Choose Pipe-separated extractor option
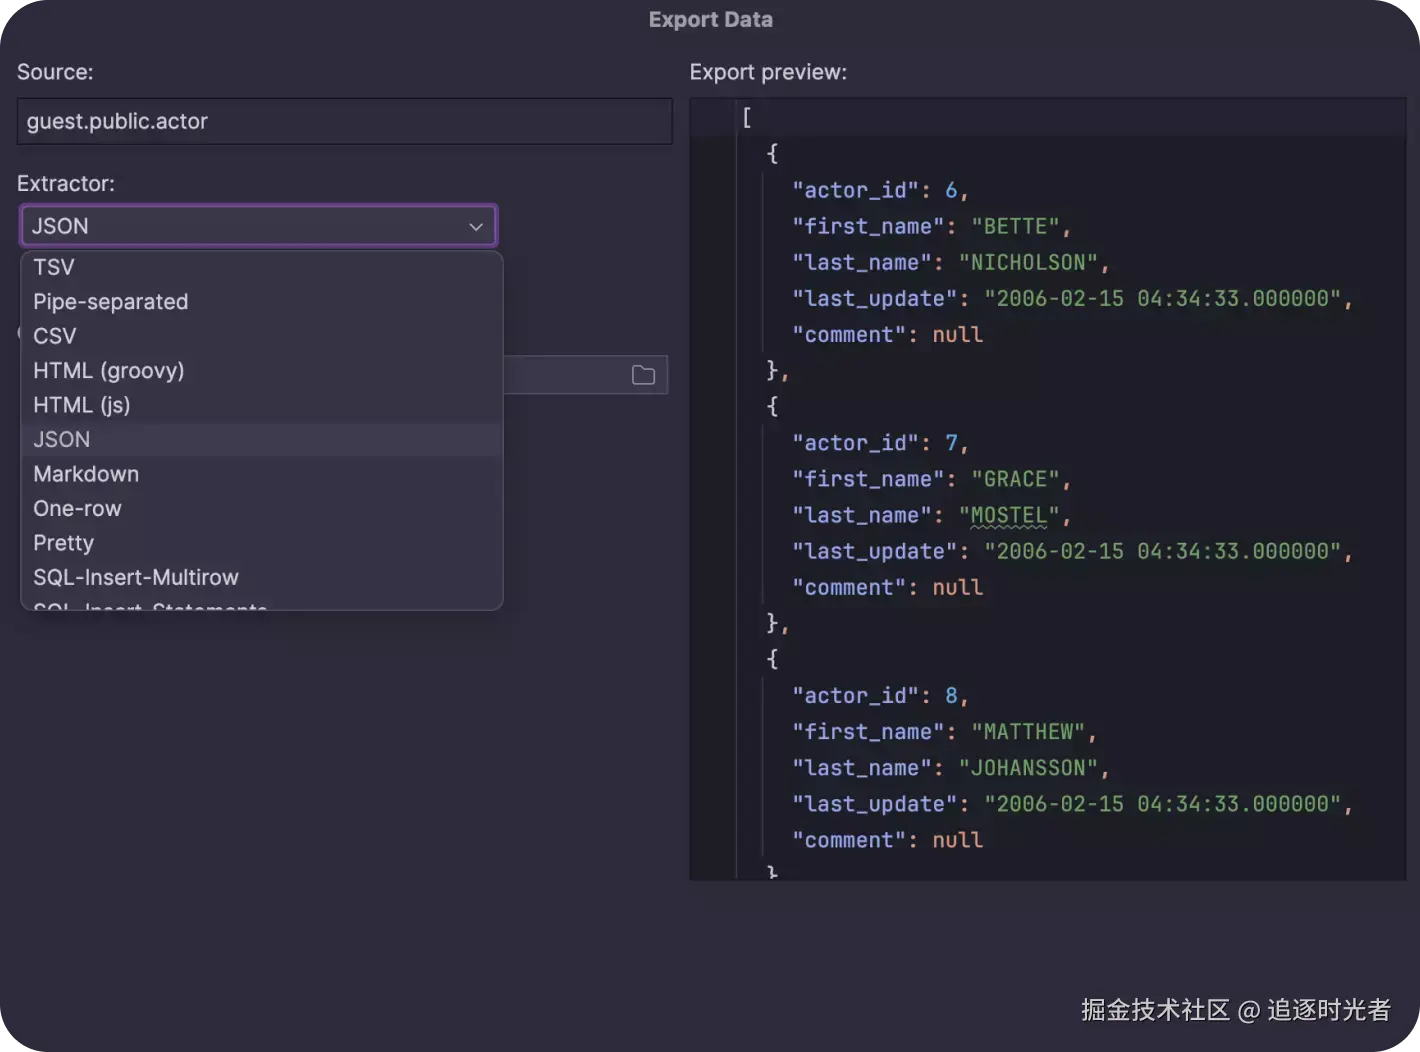1420x1052 pixels. 110,302
